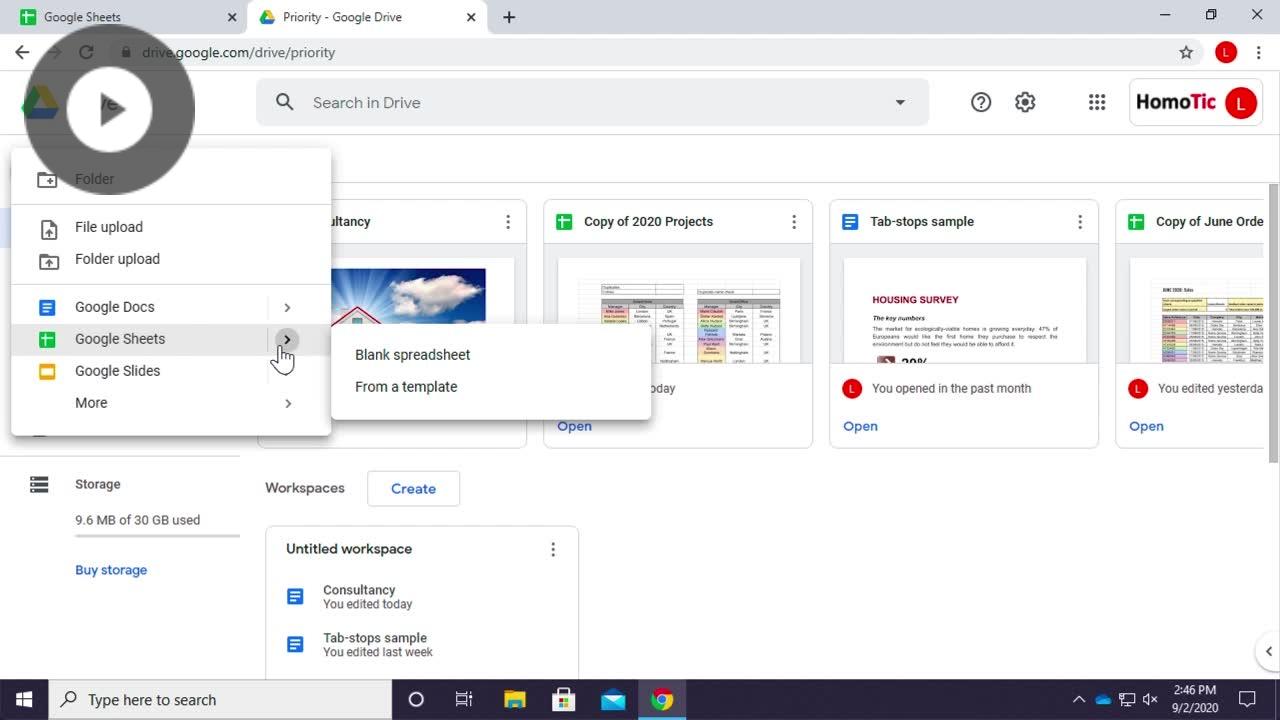Select From a template
The image size is (1280, 720).
click(x=406, y=387)
